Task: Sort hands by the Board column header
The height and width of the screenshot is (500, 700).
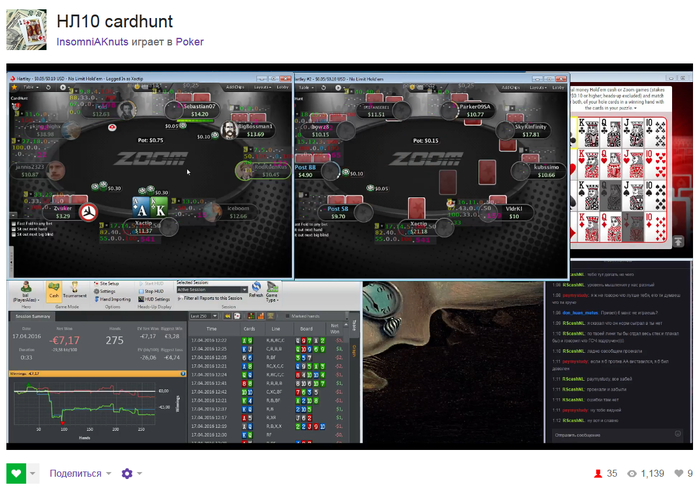Action: [x=306, y=329]
